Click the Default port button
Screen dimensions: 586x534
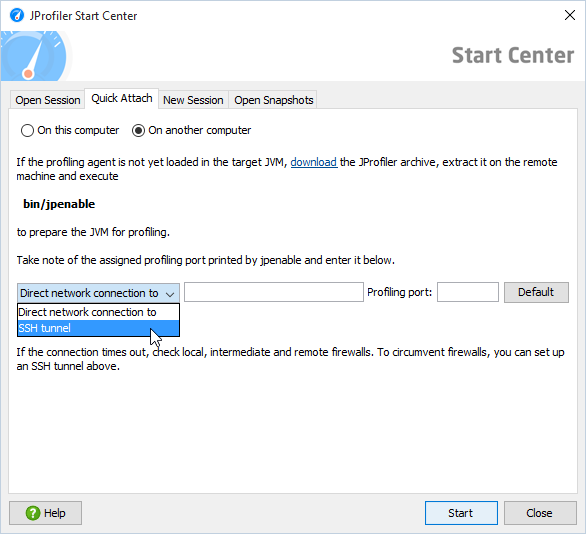[x=536, y=292]
